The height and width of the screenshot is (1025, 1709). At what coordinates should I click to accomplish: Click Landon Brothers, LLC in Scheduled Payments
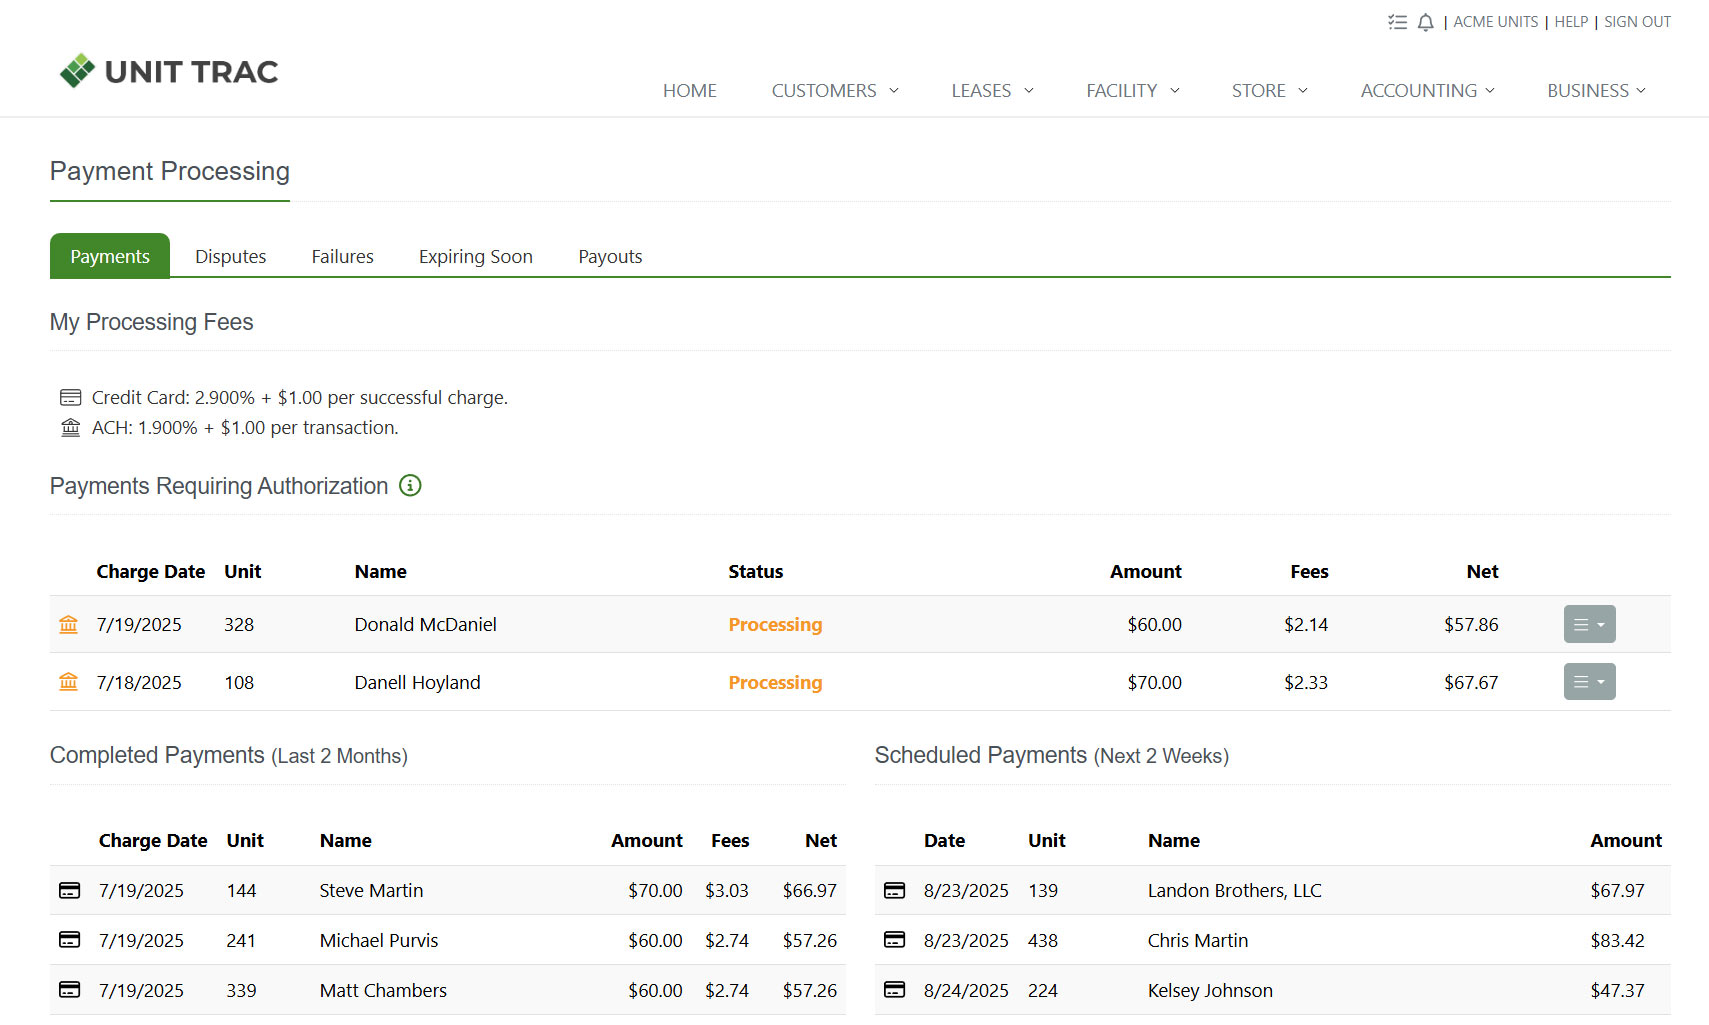pyautogui.click(x=1234, y=890)
